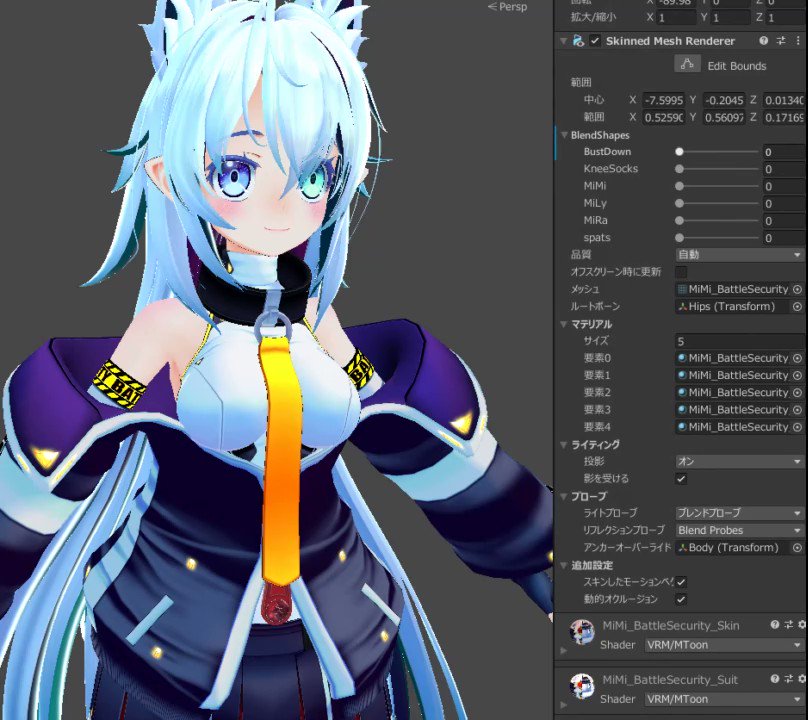This screenshot has height=720, width=808.
Task: Open the 品質 dropdown set to 自動
Action: [739, 255]
